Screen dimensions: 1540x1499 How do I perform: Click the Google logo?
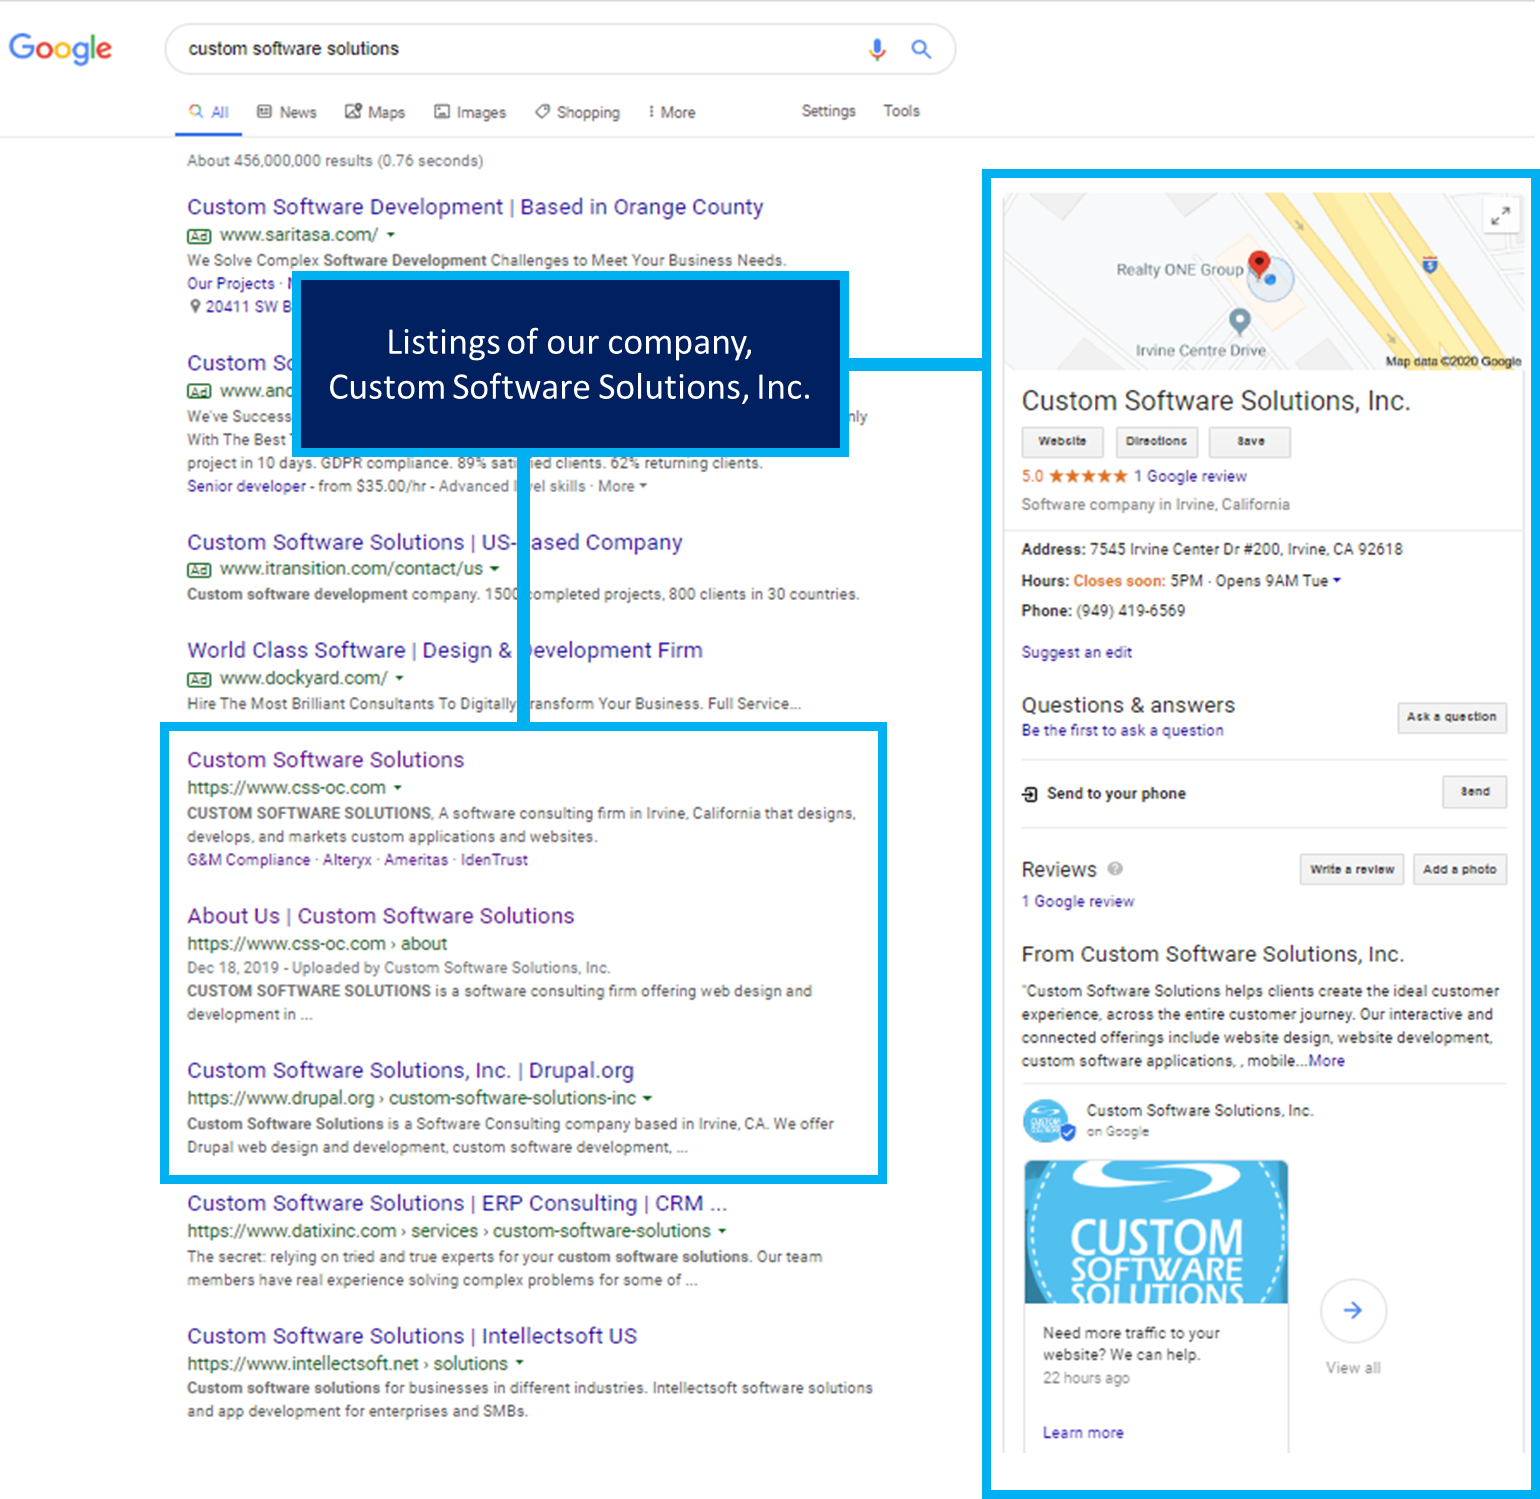[60, 48]
